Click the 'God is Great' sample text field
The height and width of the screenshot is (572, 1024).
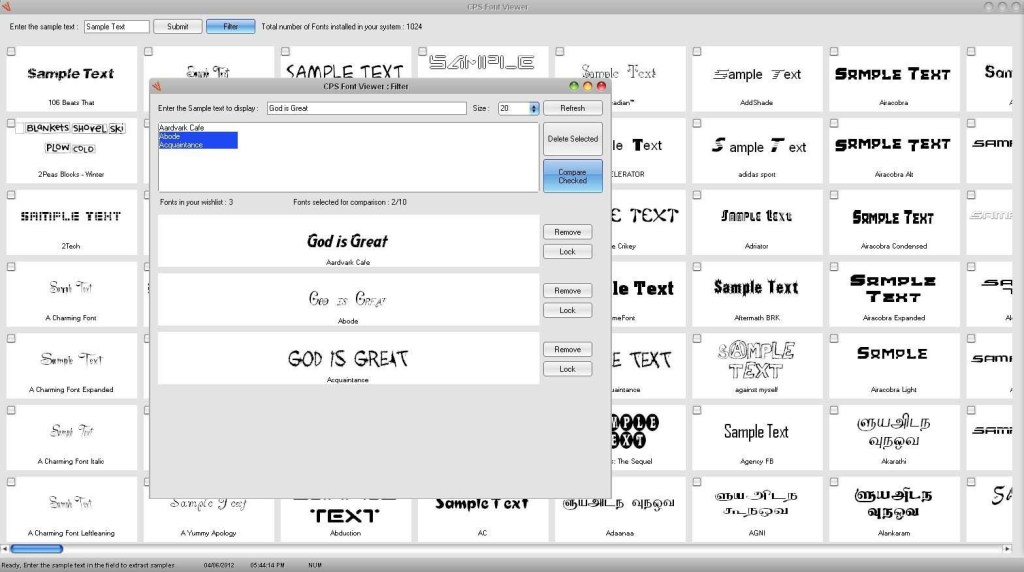pos(366,108)
